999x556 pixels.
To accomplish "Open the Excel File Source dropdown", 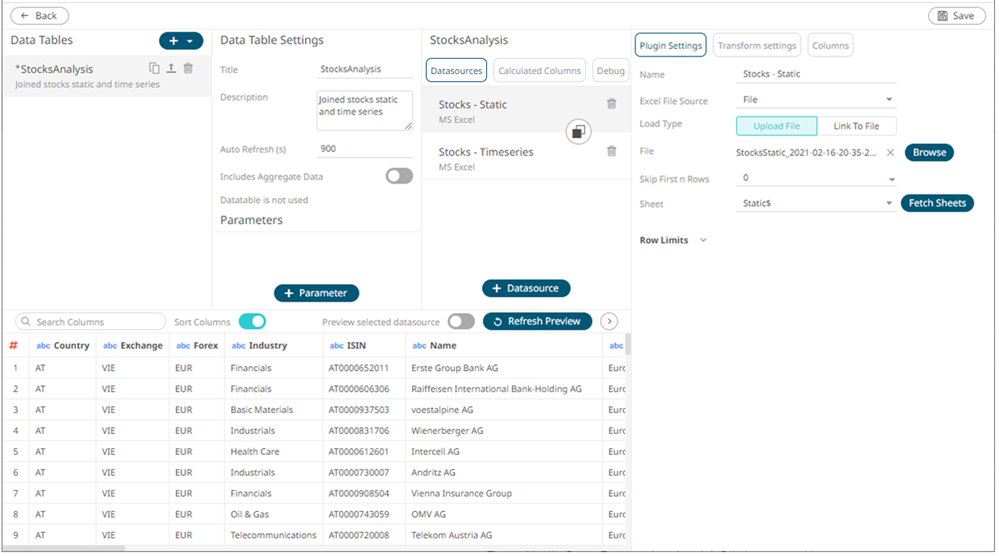I will click(x=889, y=100).
